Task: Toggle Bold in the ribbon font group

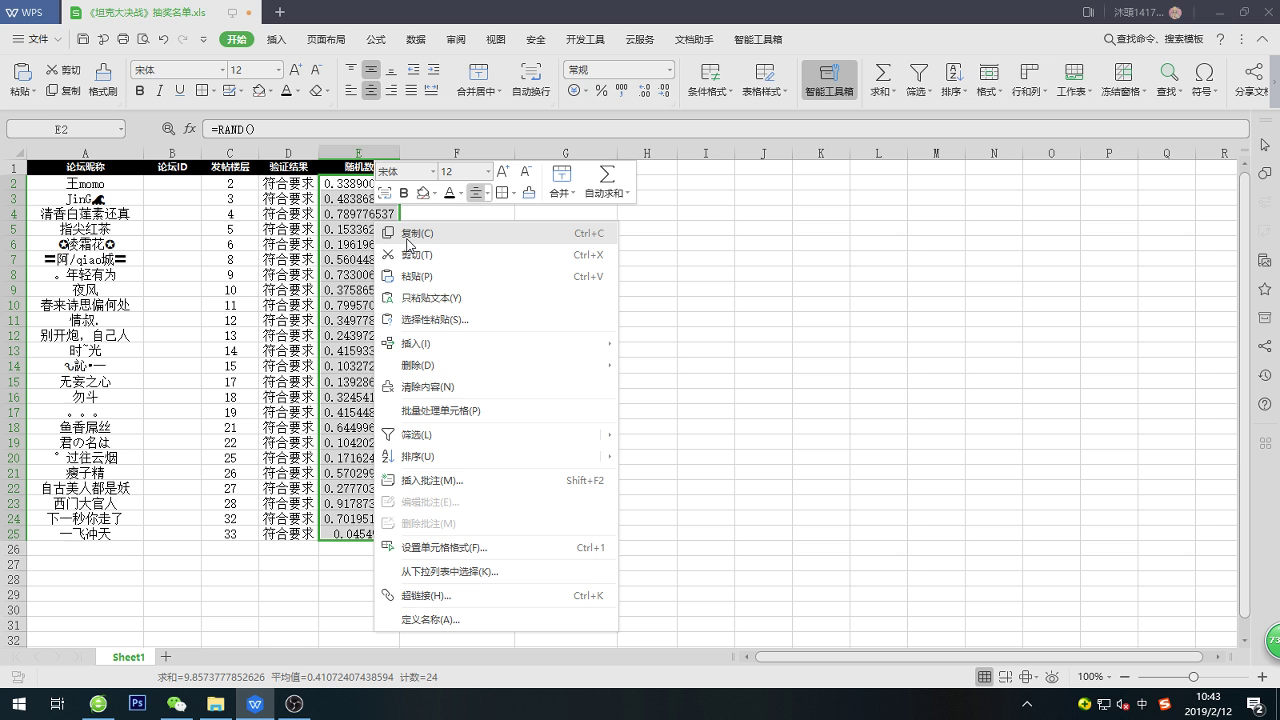Action: click(140, 91)
